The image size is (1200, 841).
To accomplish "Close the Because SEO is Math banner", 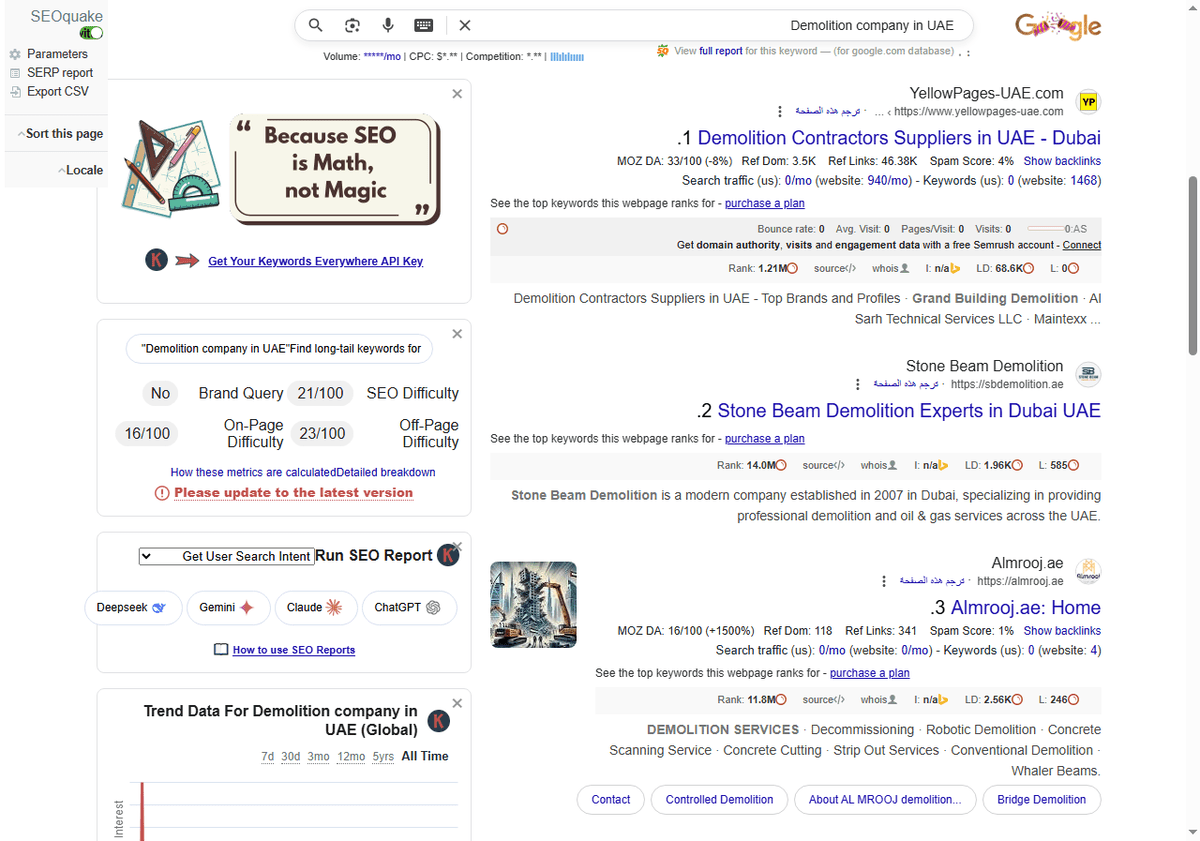I will 457,94.
